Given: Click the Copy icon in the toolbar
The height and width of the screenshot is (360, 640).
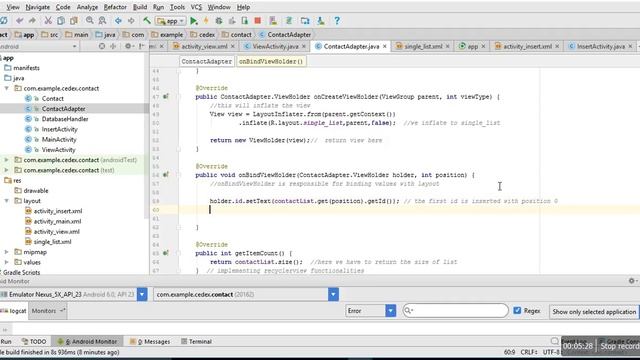Looking at the screenshot, I should pos(61,21).
